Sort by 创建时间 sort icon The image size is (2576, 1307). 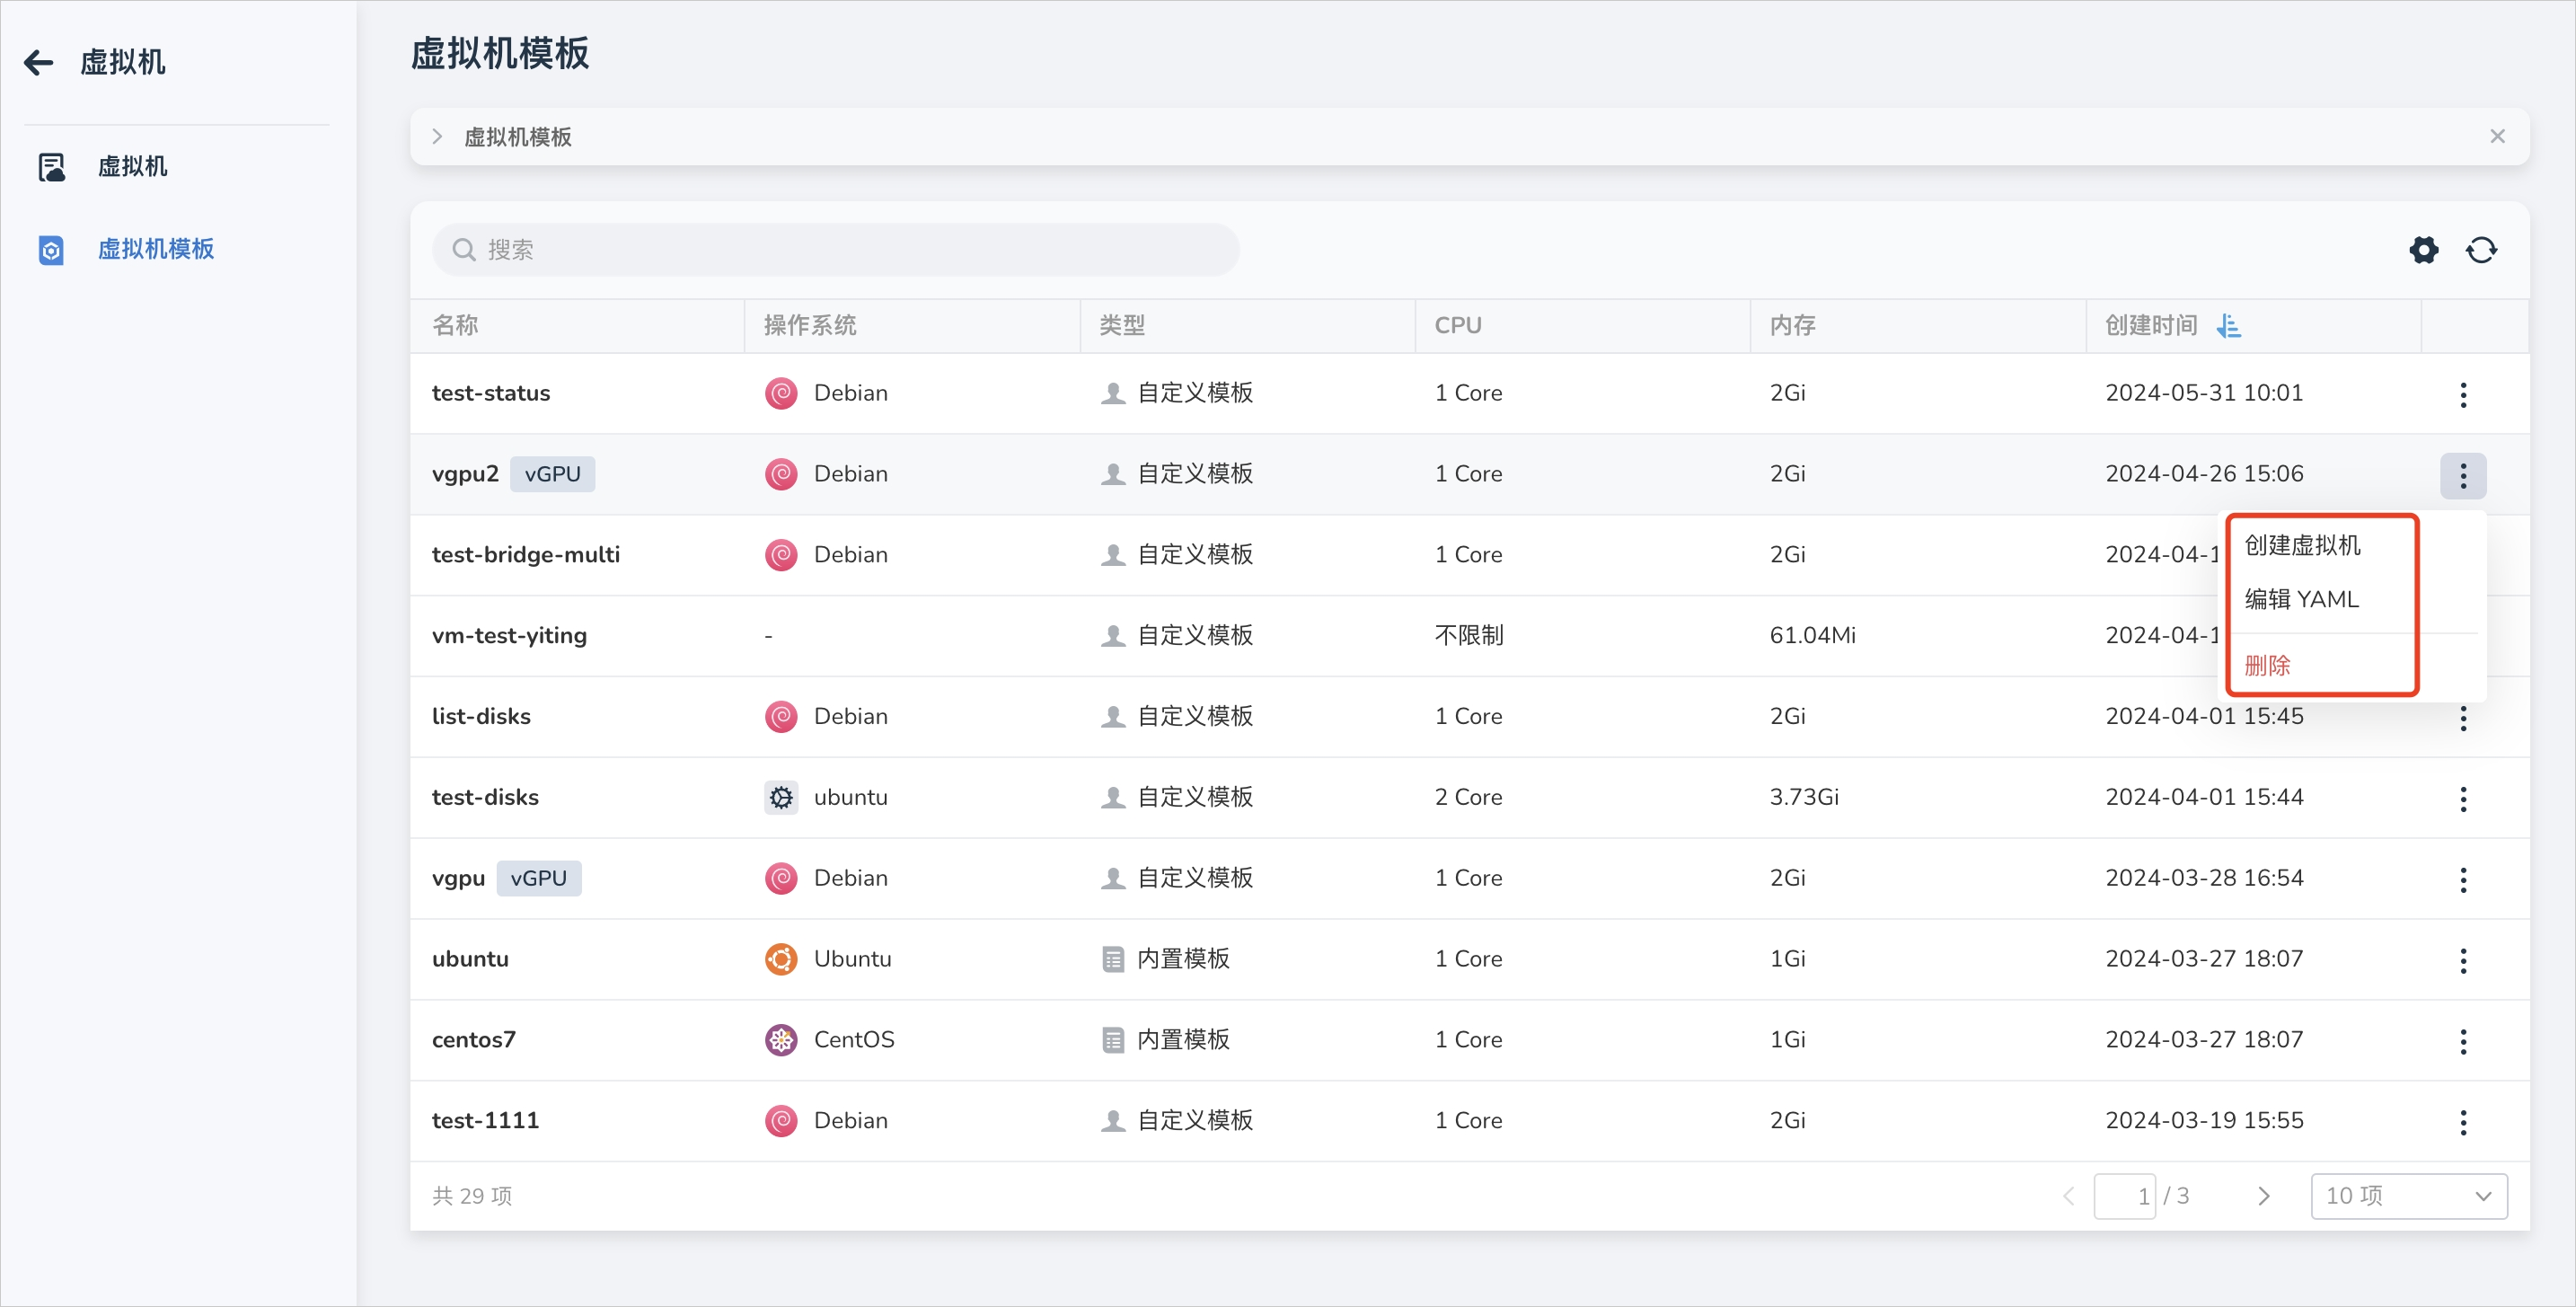(2228, 325)
